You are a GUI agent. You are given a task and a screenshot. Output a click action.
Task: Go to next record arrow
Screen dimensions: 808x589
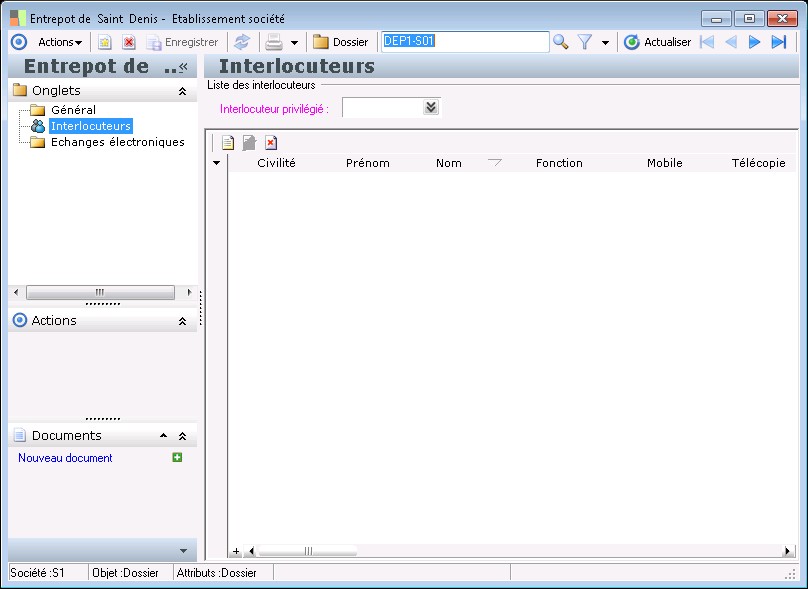click(754, 42)
